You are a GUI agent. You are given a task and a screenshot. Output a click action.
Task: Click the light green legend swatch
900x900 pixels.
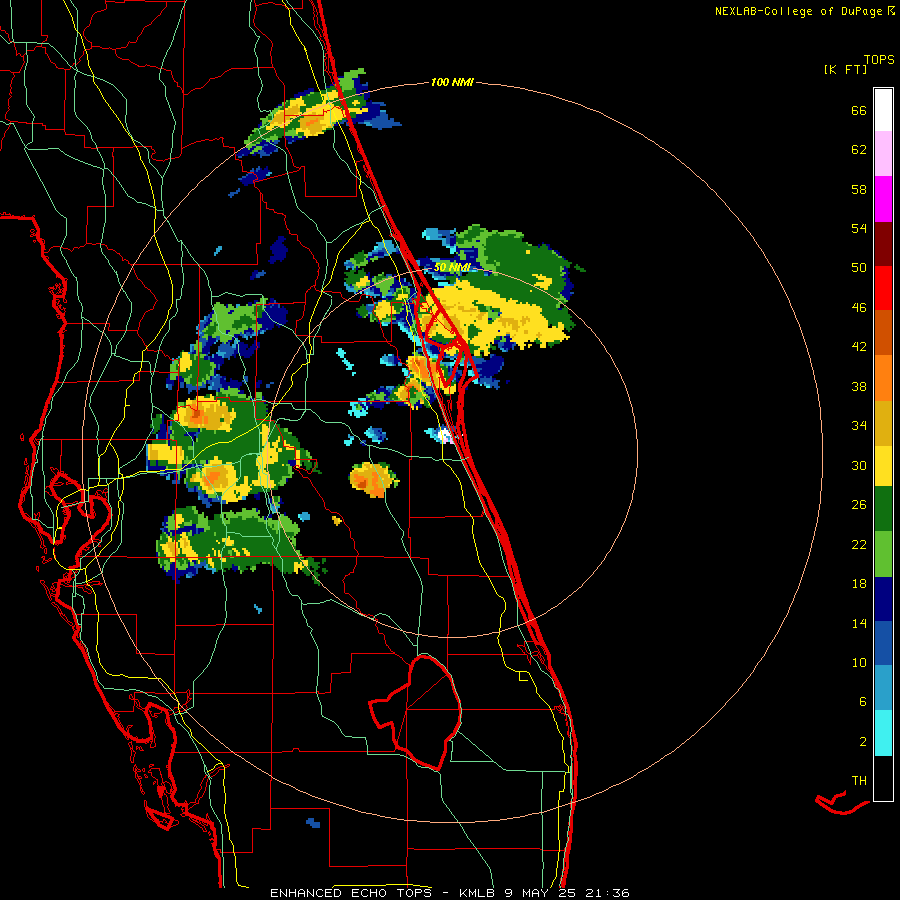coord(883,554)
